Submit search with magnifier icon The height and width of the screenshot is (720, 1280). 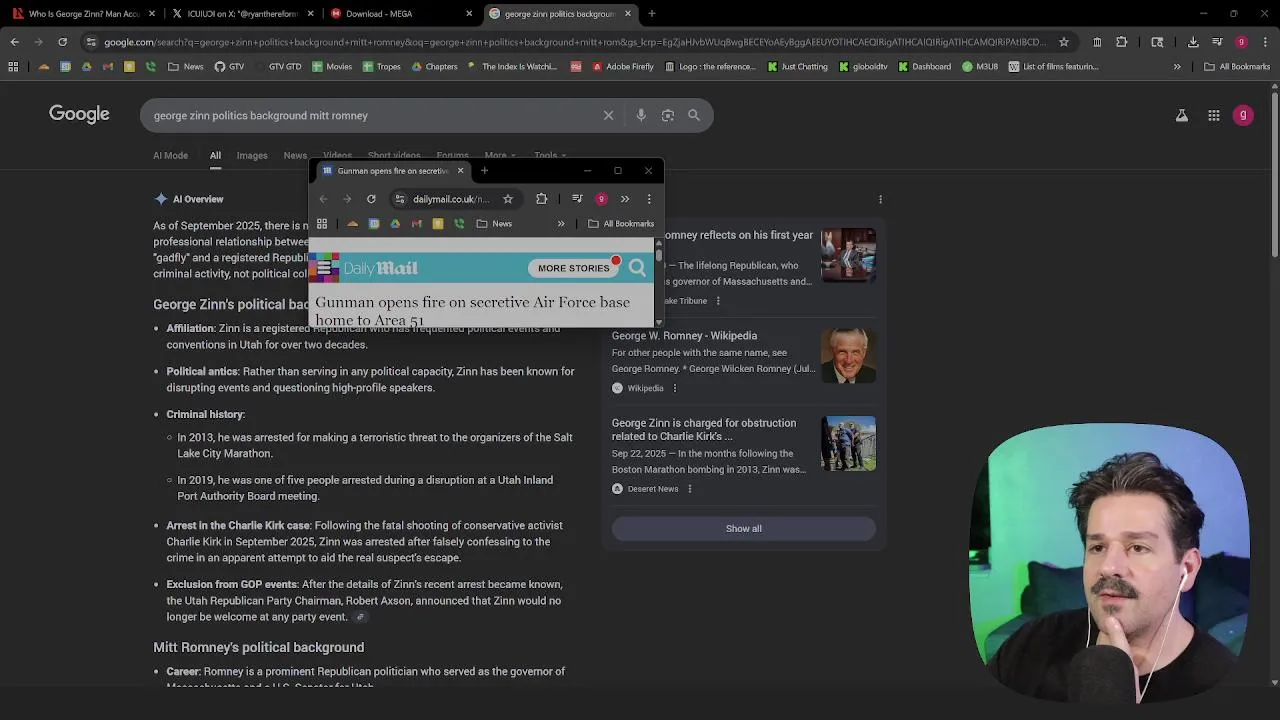(x=694, y=115)
